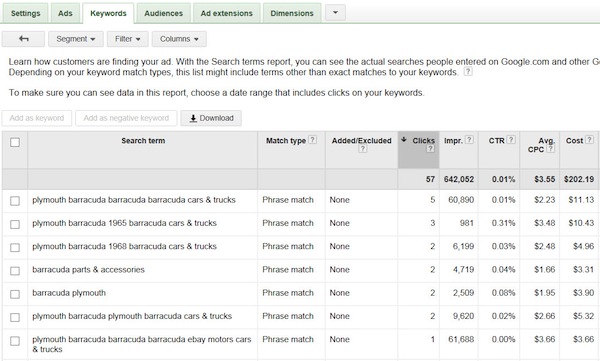The height and width of the screenshot is (361, 600).
Task: Click the total Avg. CPC value $3.55
Action: pyautogui.click(x=545, y=179)
